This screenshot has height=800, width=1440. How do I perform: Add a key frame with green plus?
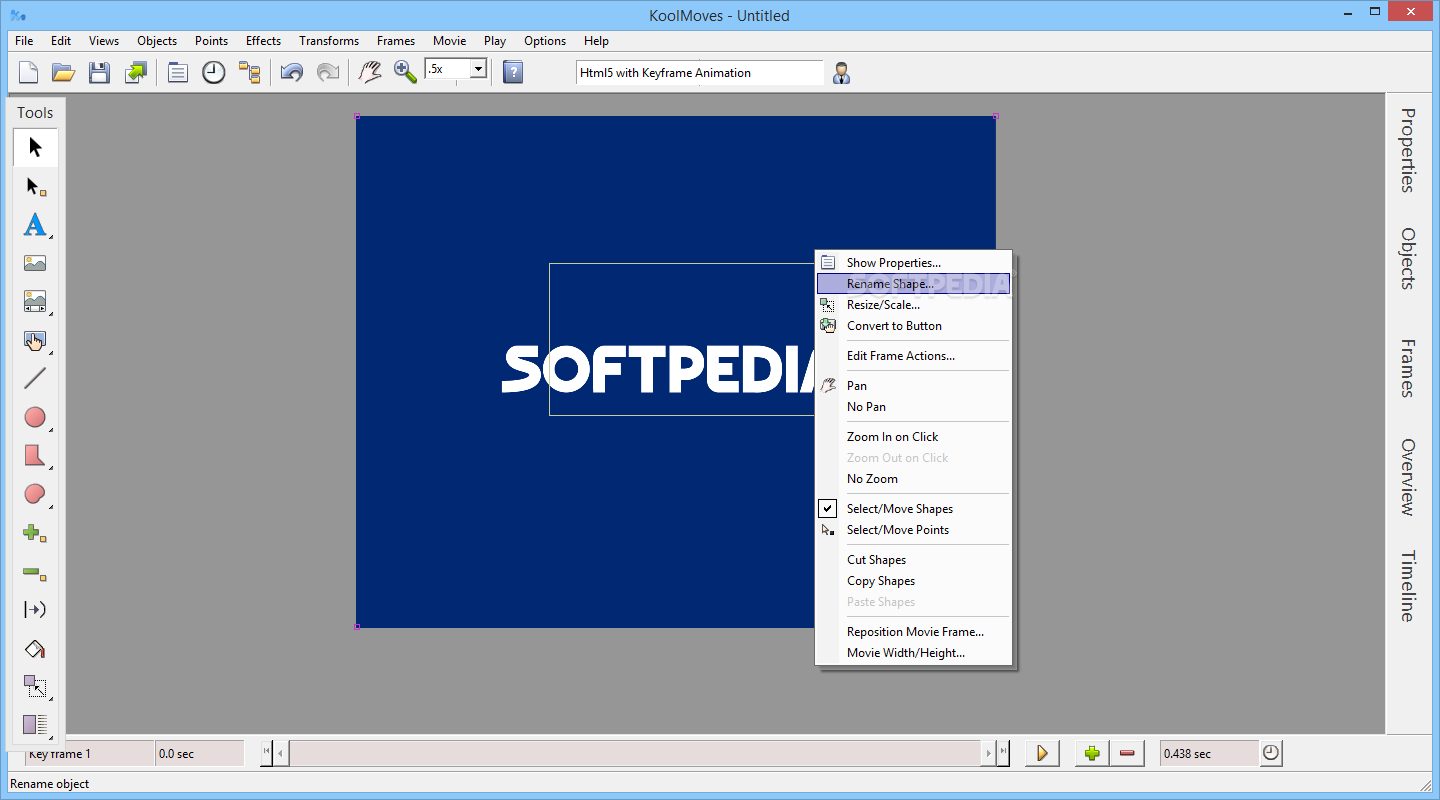coord(1092,753)
